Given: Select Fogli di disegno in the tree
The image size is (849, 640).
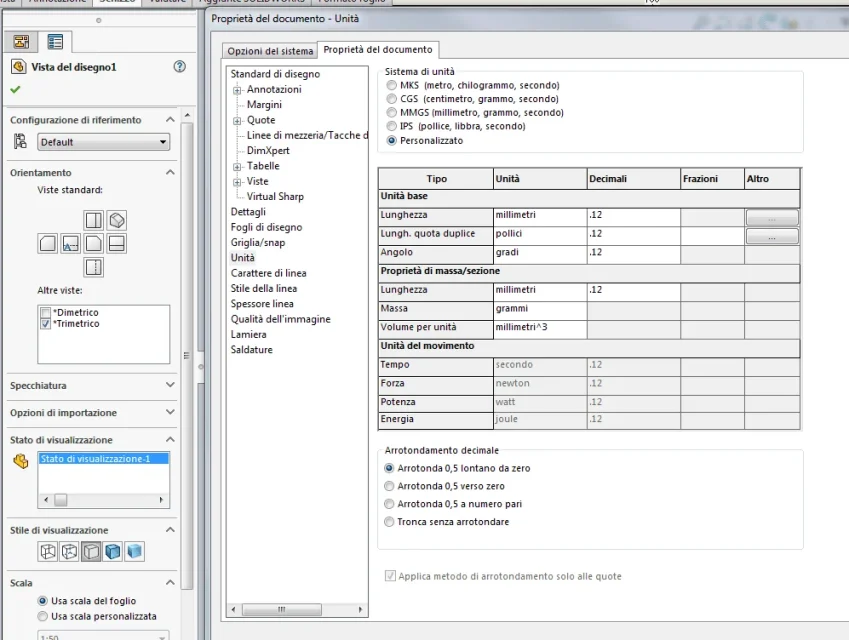Looking at the screenshot, I should tap(266, 227).
